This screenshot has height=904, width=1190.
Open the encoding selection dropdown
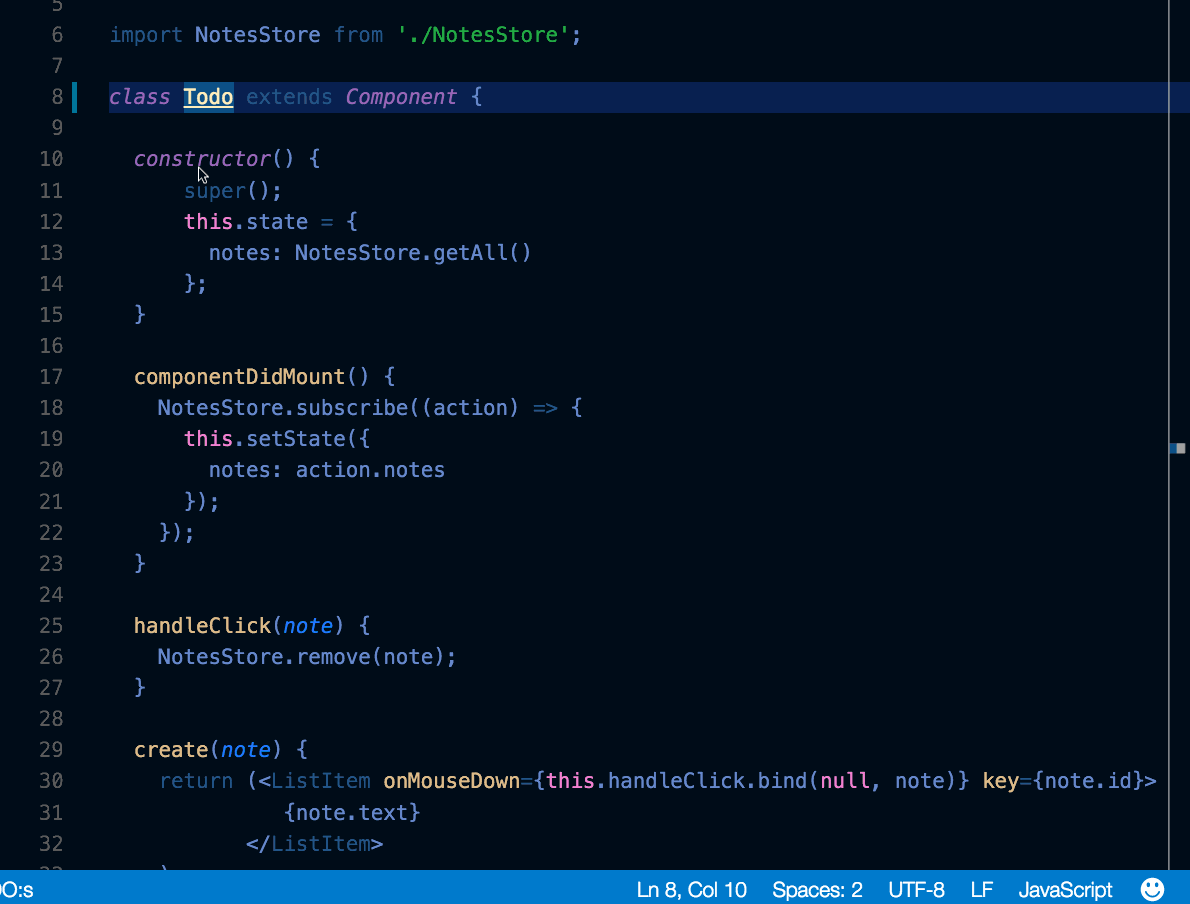coord(916,889)
